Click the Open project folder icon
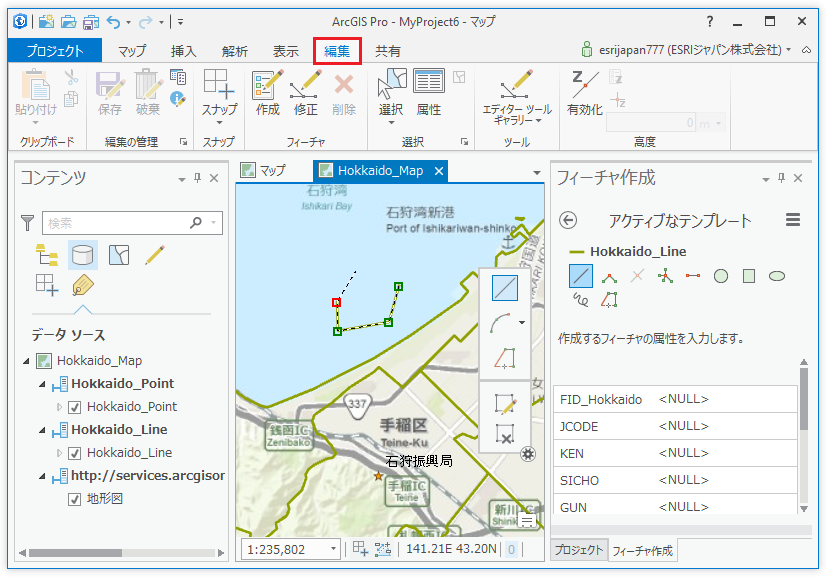The width and height of the screenshot is (826, 577). [x=68, y=22]
